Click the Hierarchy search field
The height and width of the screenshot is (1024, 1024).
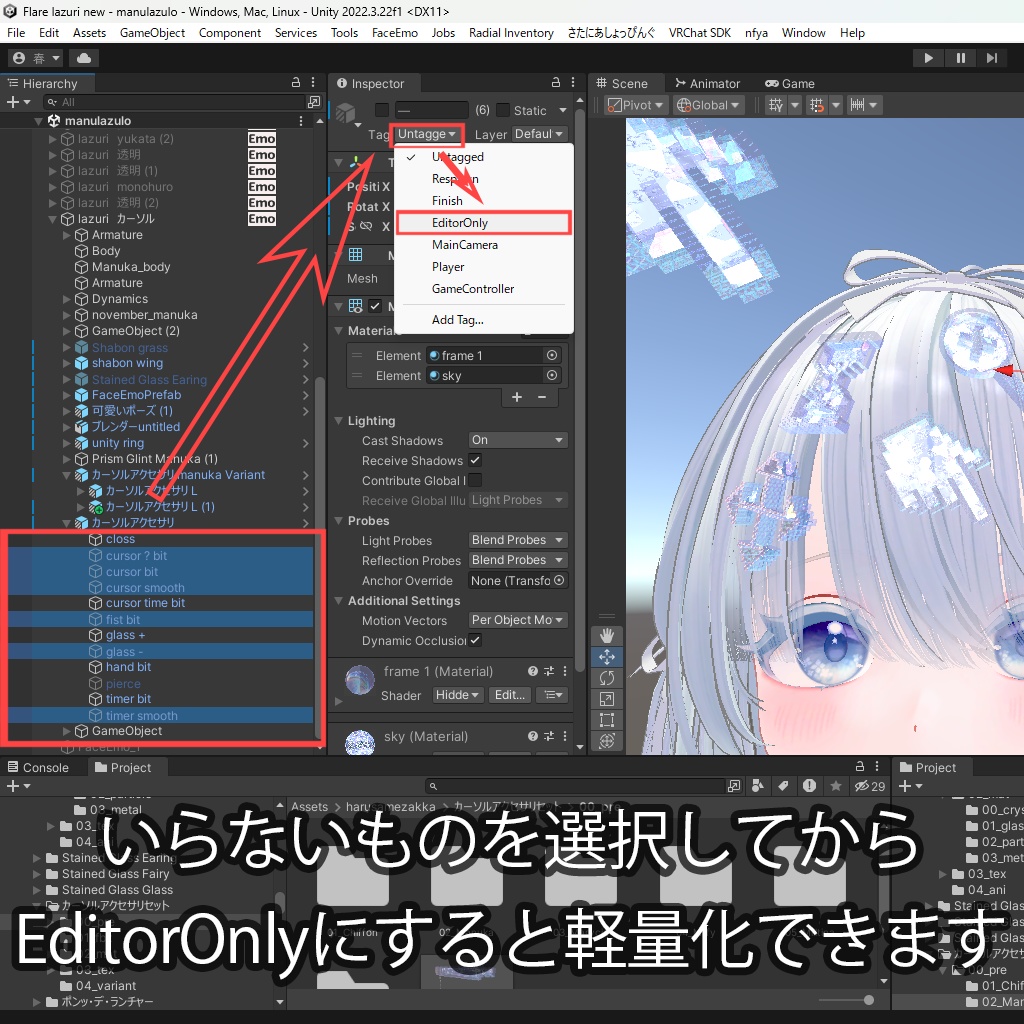click(x=175, y=102)
